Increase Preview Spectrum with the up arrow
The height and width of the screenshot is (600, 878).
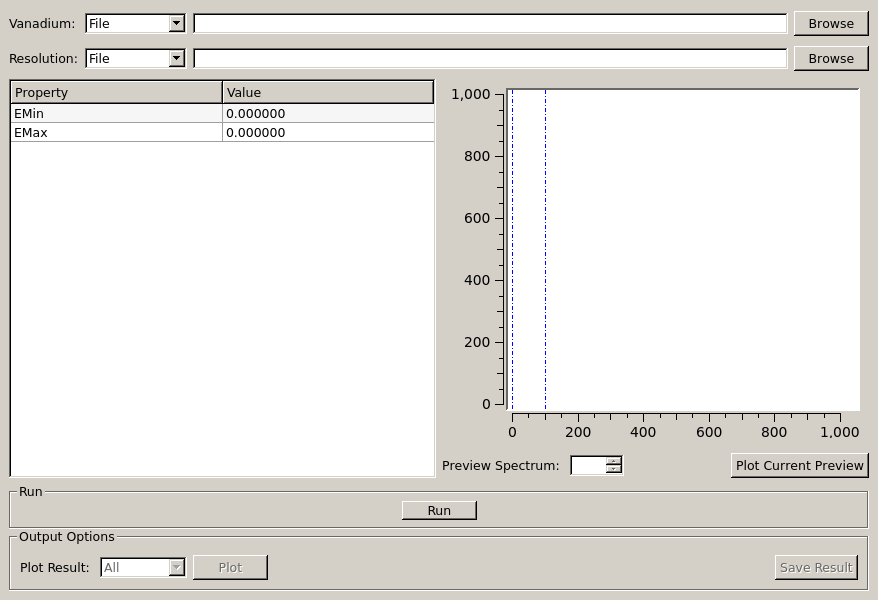614,461
